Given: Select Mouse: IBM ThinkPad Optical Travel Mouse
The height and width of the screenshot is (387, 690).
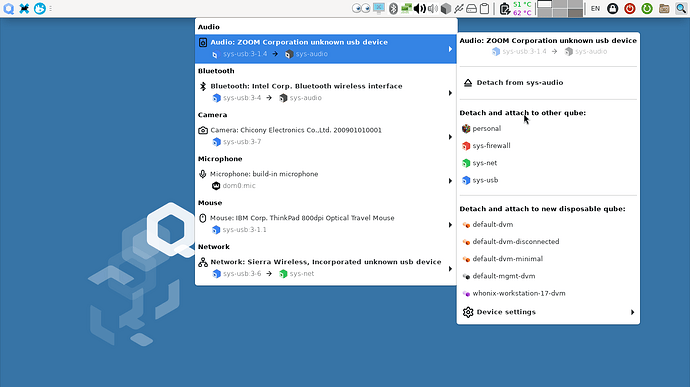Looking at the screenshot, I should pos(326,225).
